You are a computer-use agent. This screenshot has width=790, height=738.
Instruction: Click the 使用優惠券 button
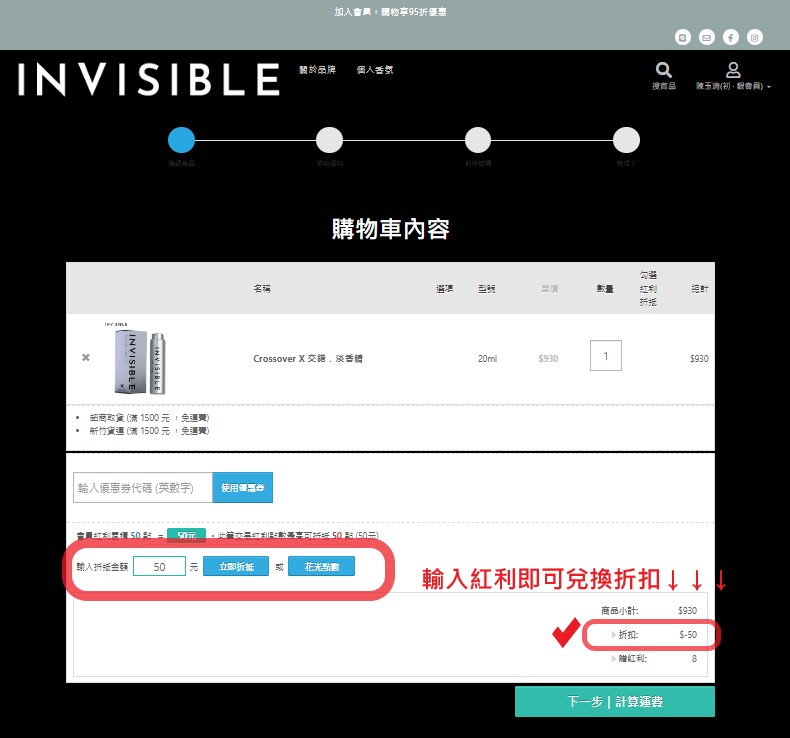tap(243, 488)
